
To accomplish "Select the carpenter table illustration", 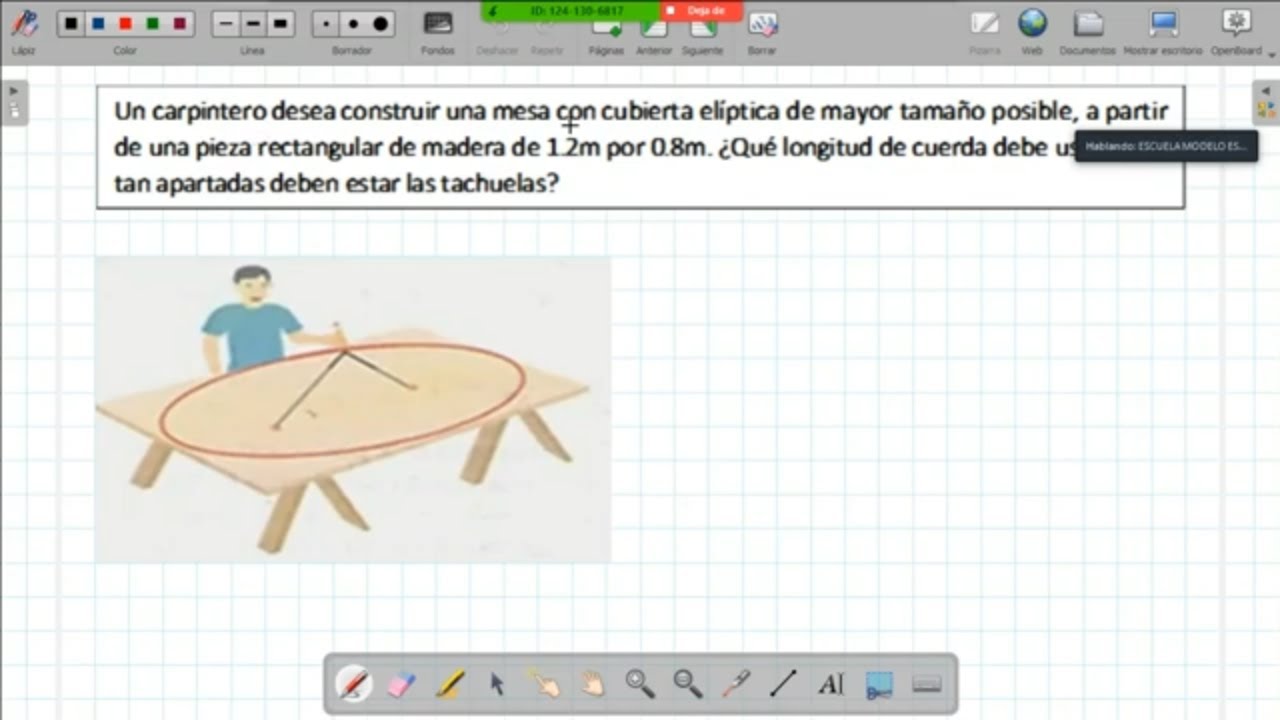I will click(353, 409).
